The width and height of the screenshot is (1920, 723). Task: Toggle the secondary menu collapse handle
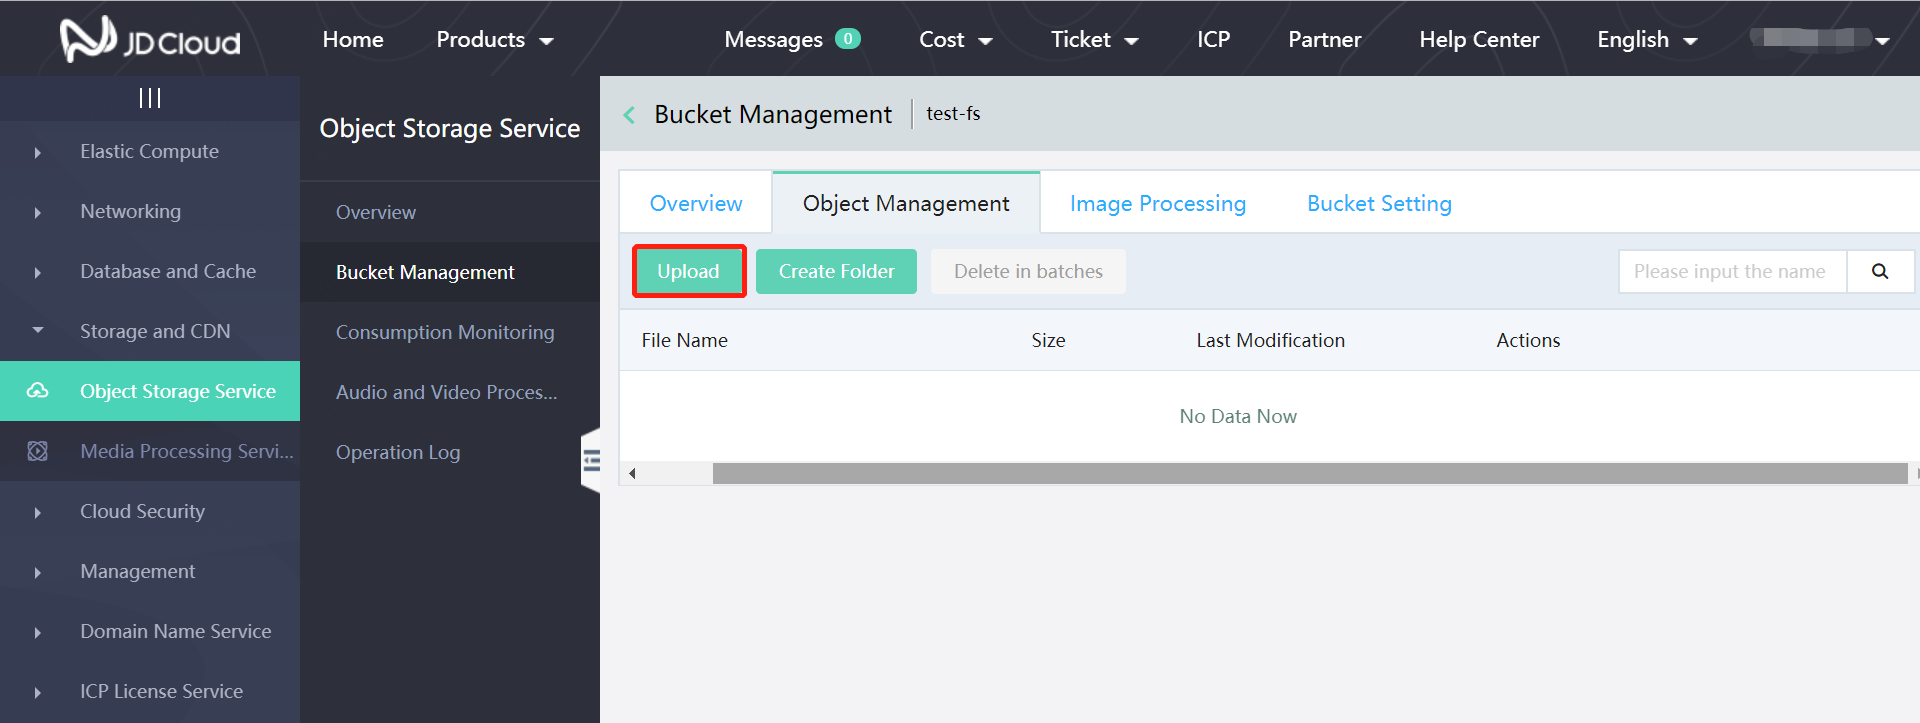(x=591, y=460)
